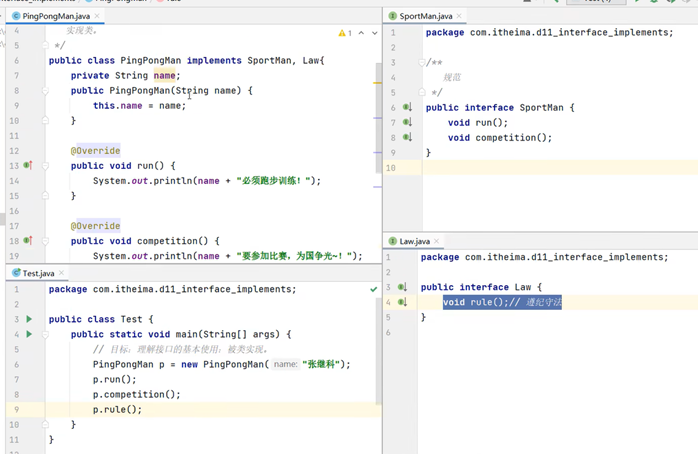
Task: Click package statement in Law.java
Action: [544, 257]
